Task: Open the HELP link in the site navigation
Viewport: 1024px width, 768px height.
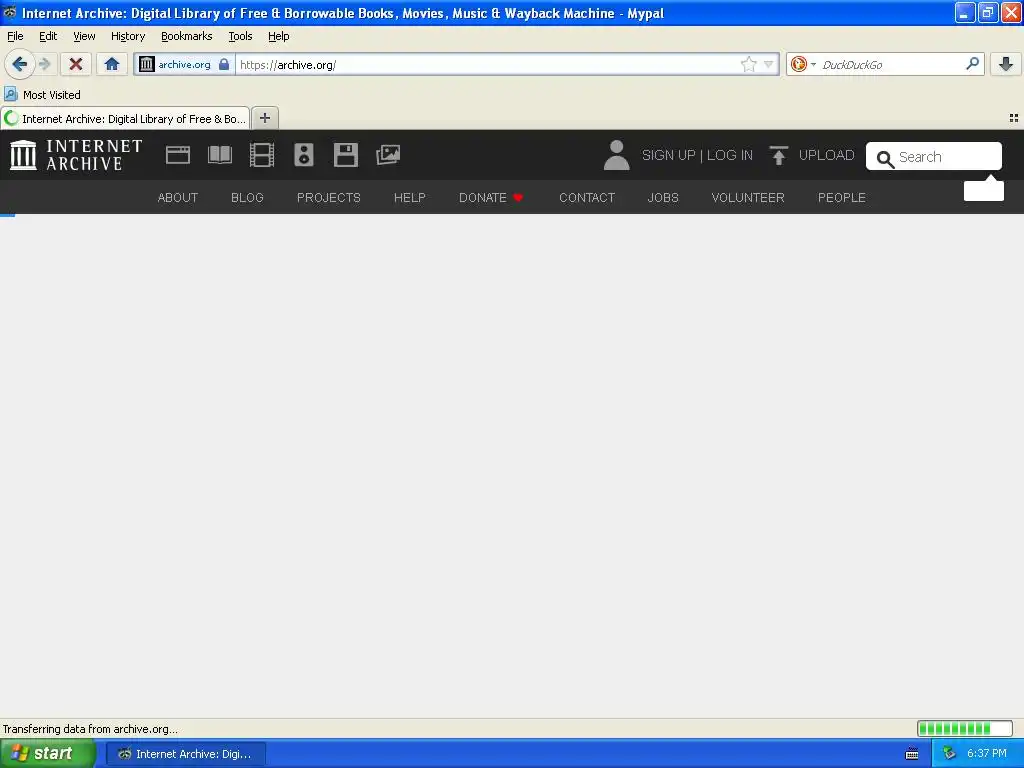Action: click(x=409, y=198)
